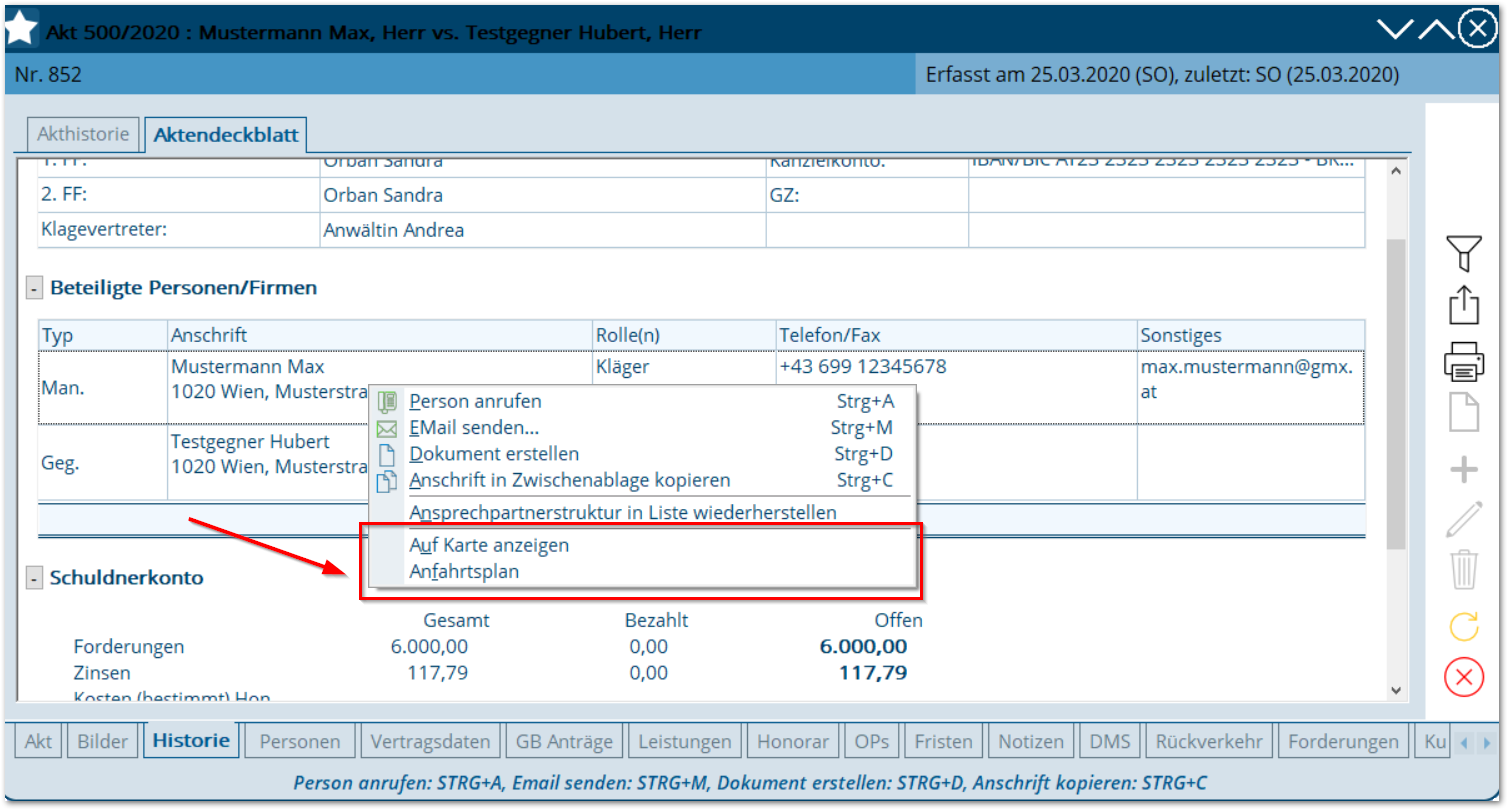Click the Anwältin Andrea cell
Image resolution: width=1508 pixels, height=810 pixels.
tap(543, 230)
